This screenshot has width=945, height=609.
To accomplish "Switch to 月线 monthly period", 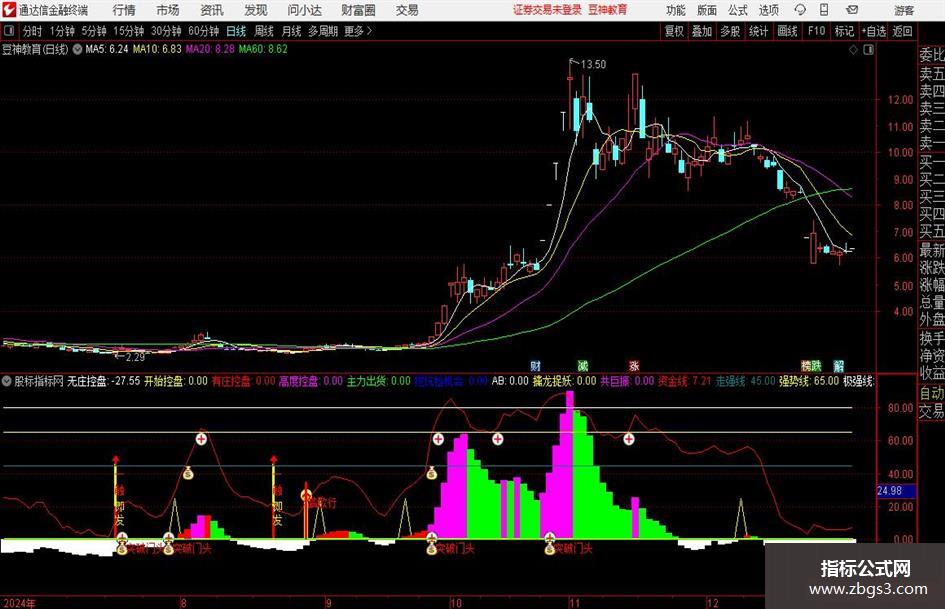I will (291, 31).
